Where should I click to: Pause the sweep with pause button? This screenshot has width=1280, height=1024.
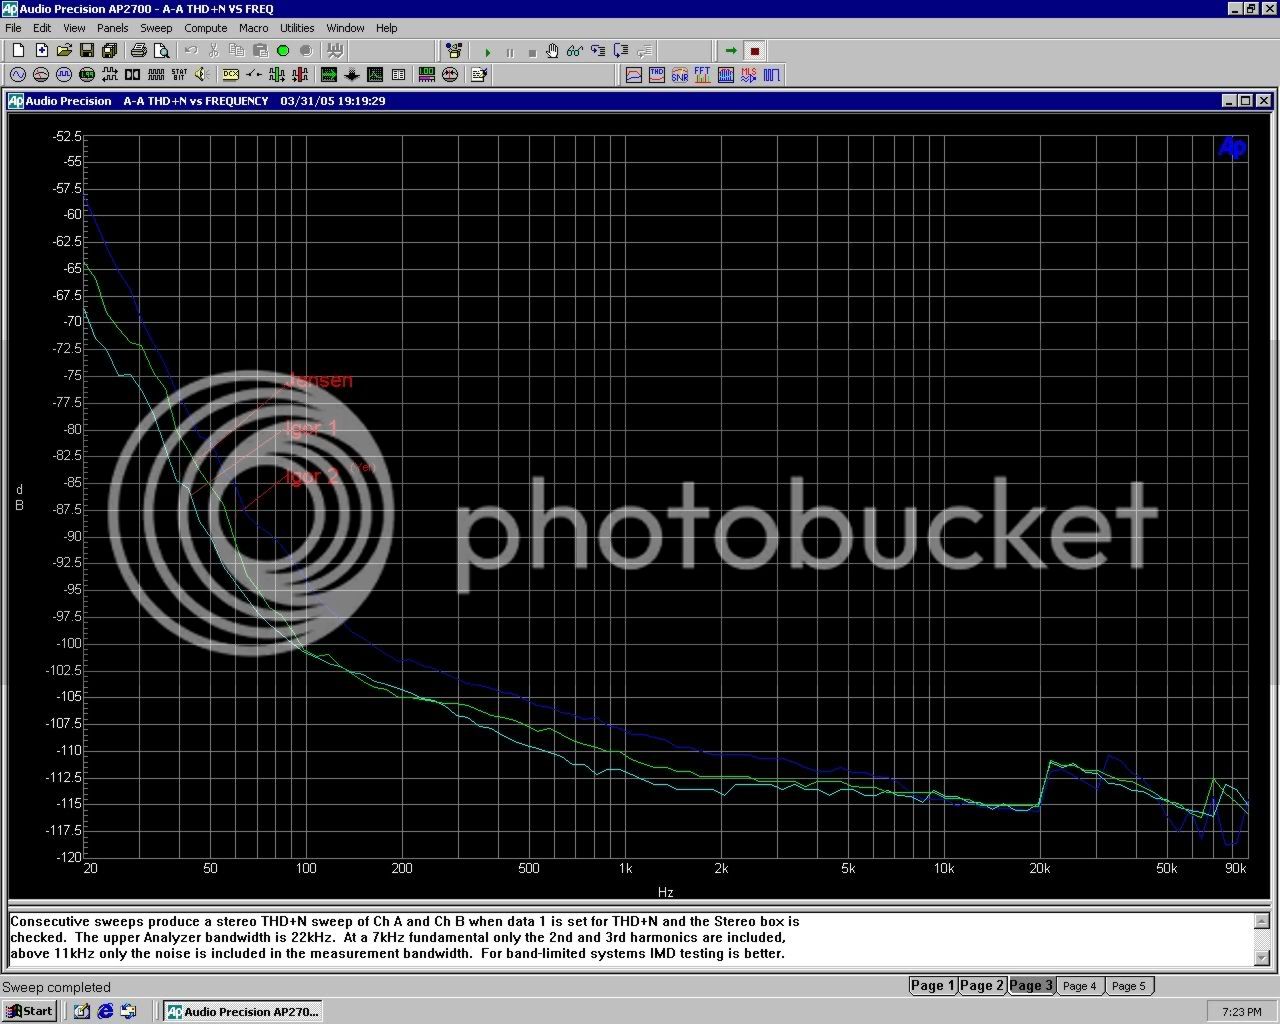(510, 51)
